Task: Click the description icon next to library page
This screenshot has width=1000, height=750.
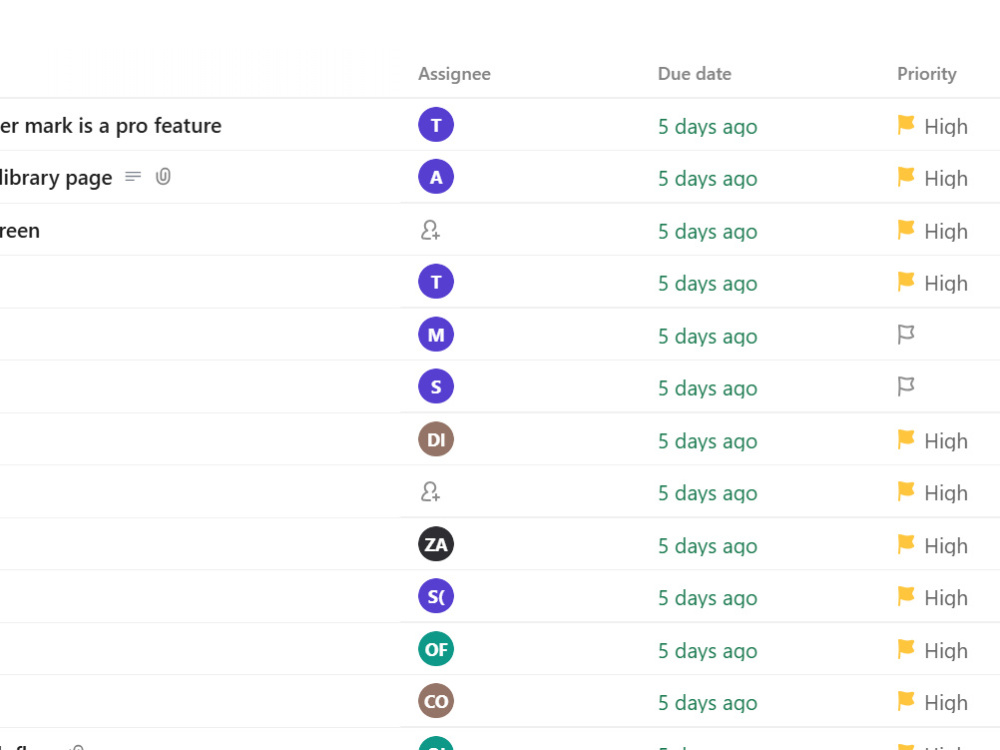Action: pos(133,177)
